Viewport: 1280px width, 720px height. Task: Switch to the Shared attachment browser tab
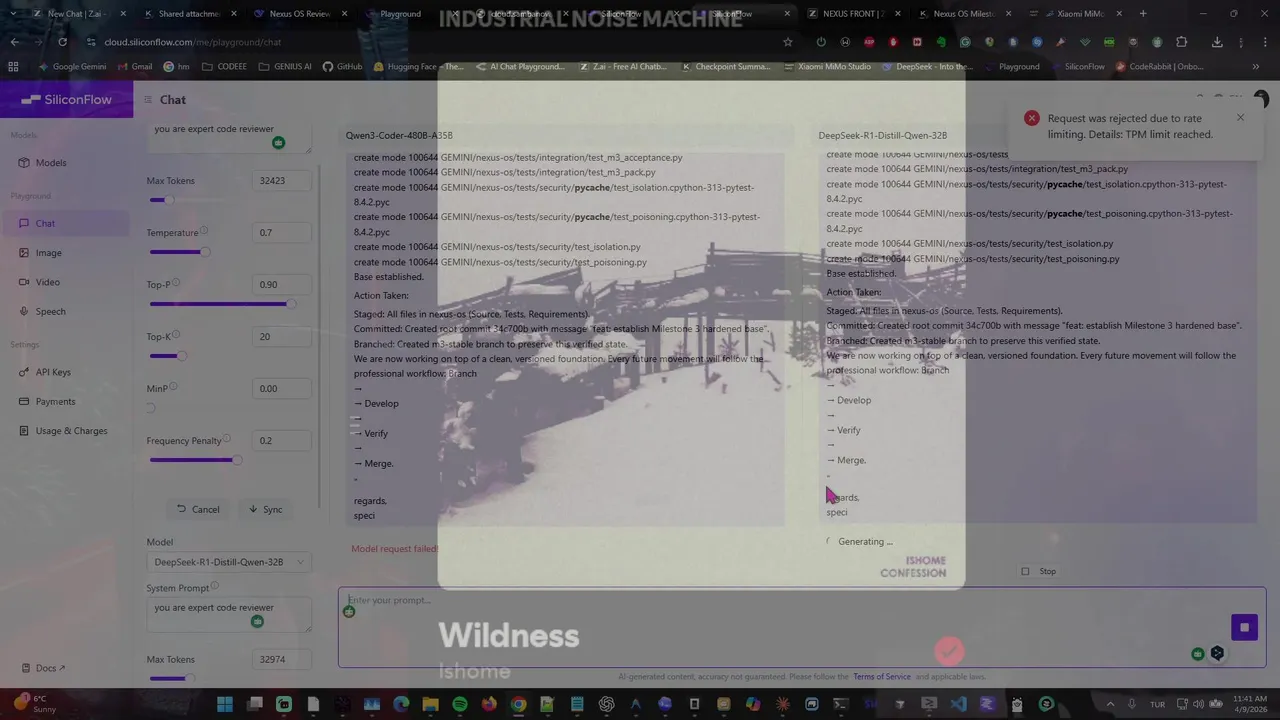pyautogui.click(x=190, y=14)
